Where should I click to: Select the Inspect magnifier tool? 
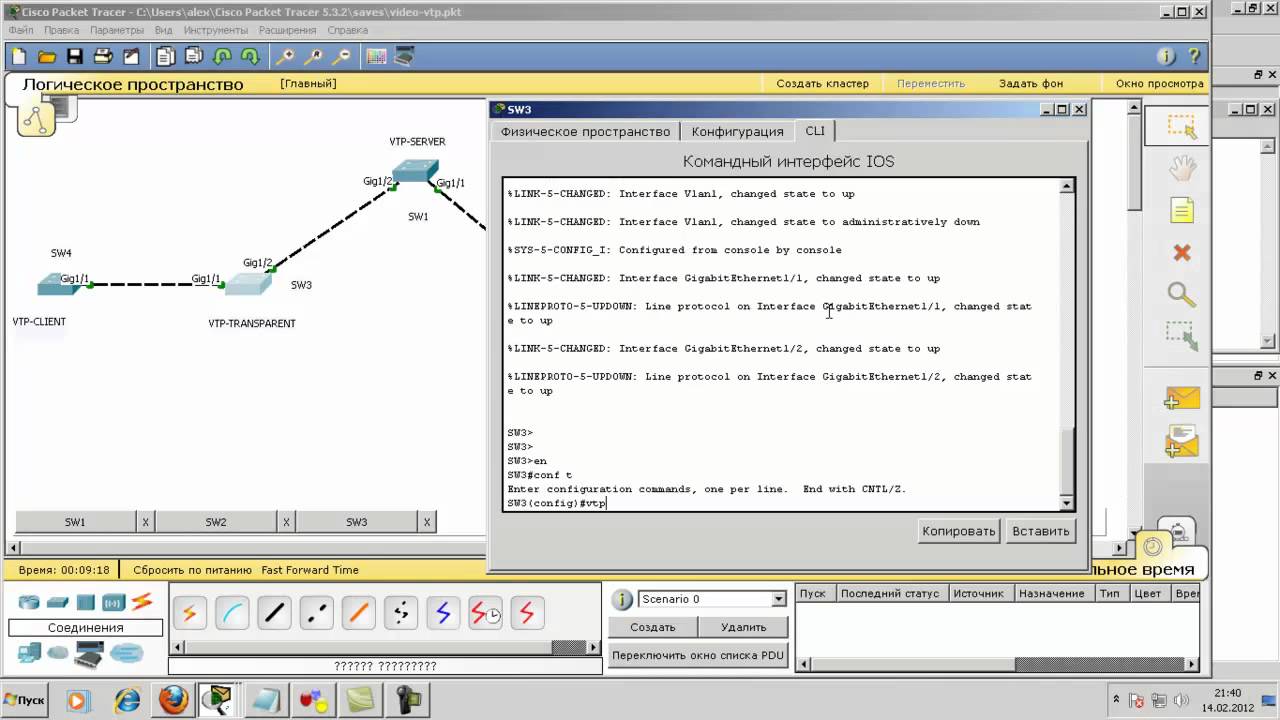click(1182, 294)
